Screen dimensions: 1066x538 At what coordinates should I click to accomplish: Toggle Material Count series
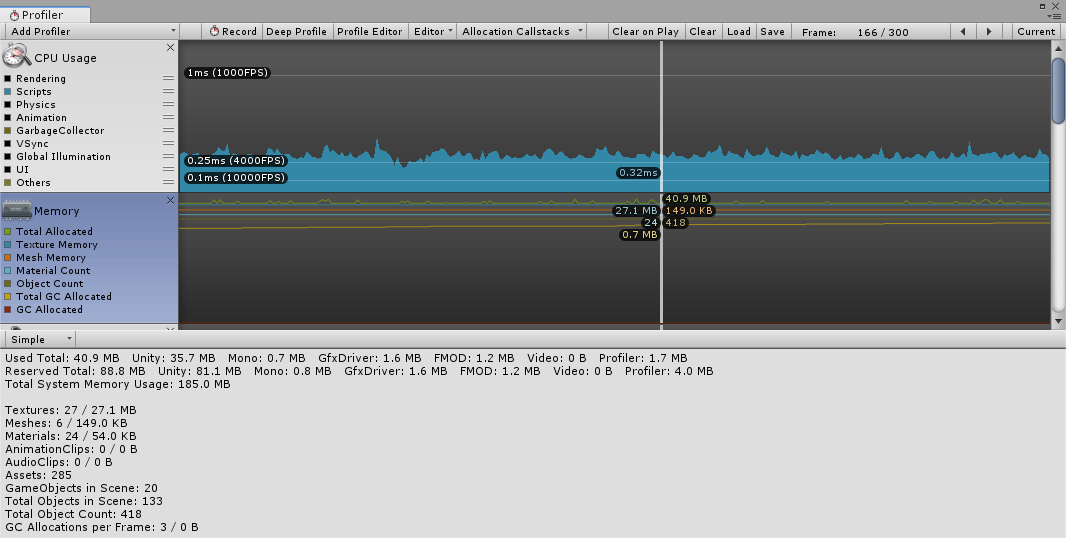pyautogui.click(x=7, y=271)
